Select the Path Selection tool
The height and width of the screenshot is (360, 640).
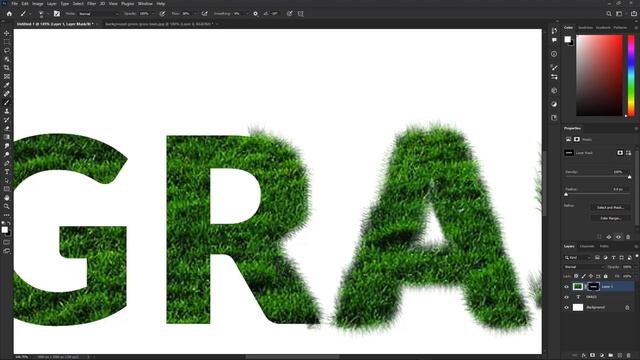click(x=7, y=180)
